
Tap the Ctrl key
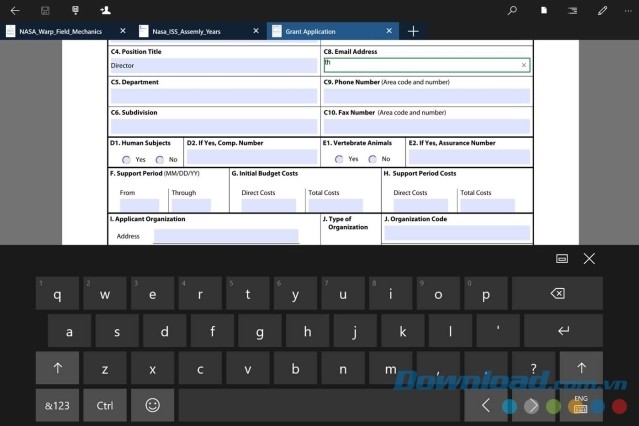click(105, 405)
